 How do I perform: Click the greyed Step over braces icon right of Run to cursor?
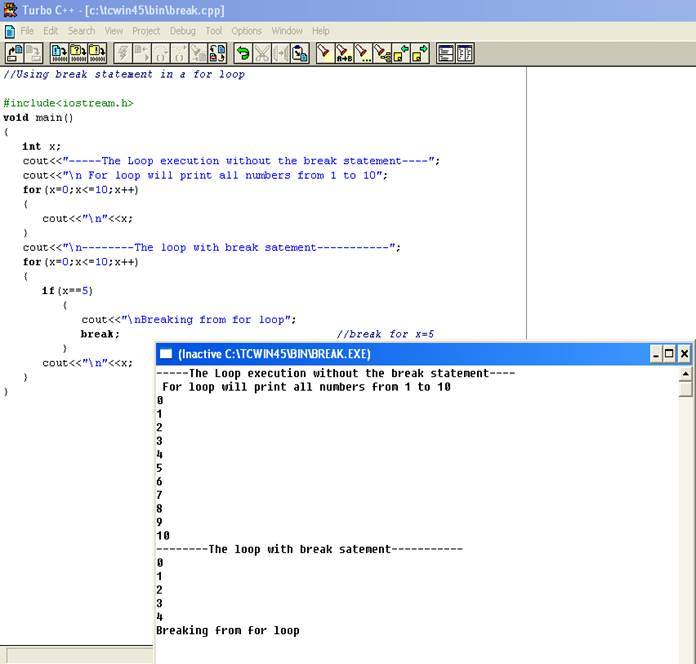(x=161, y=53)
